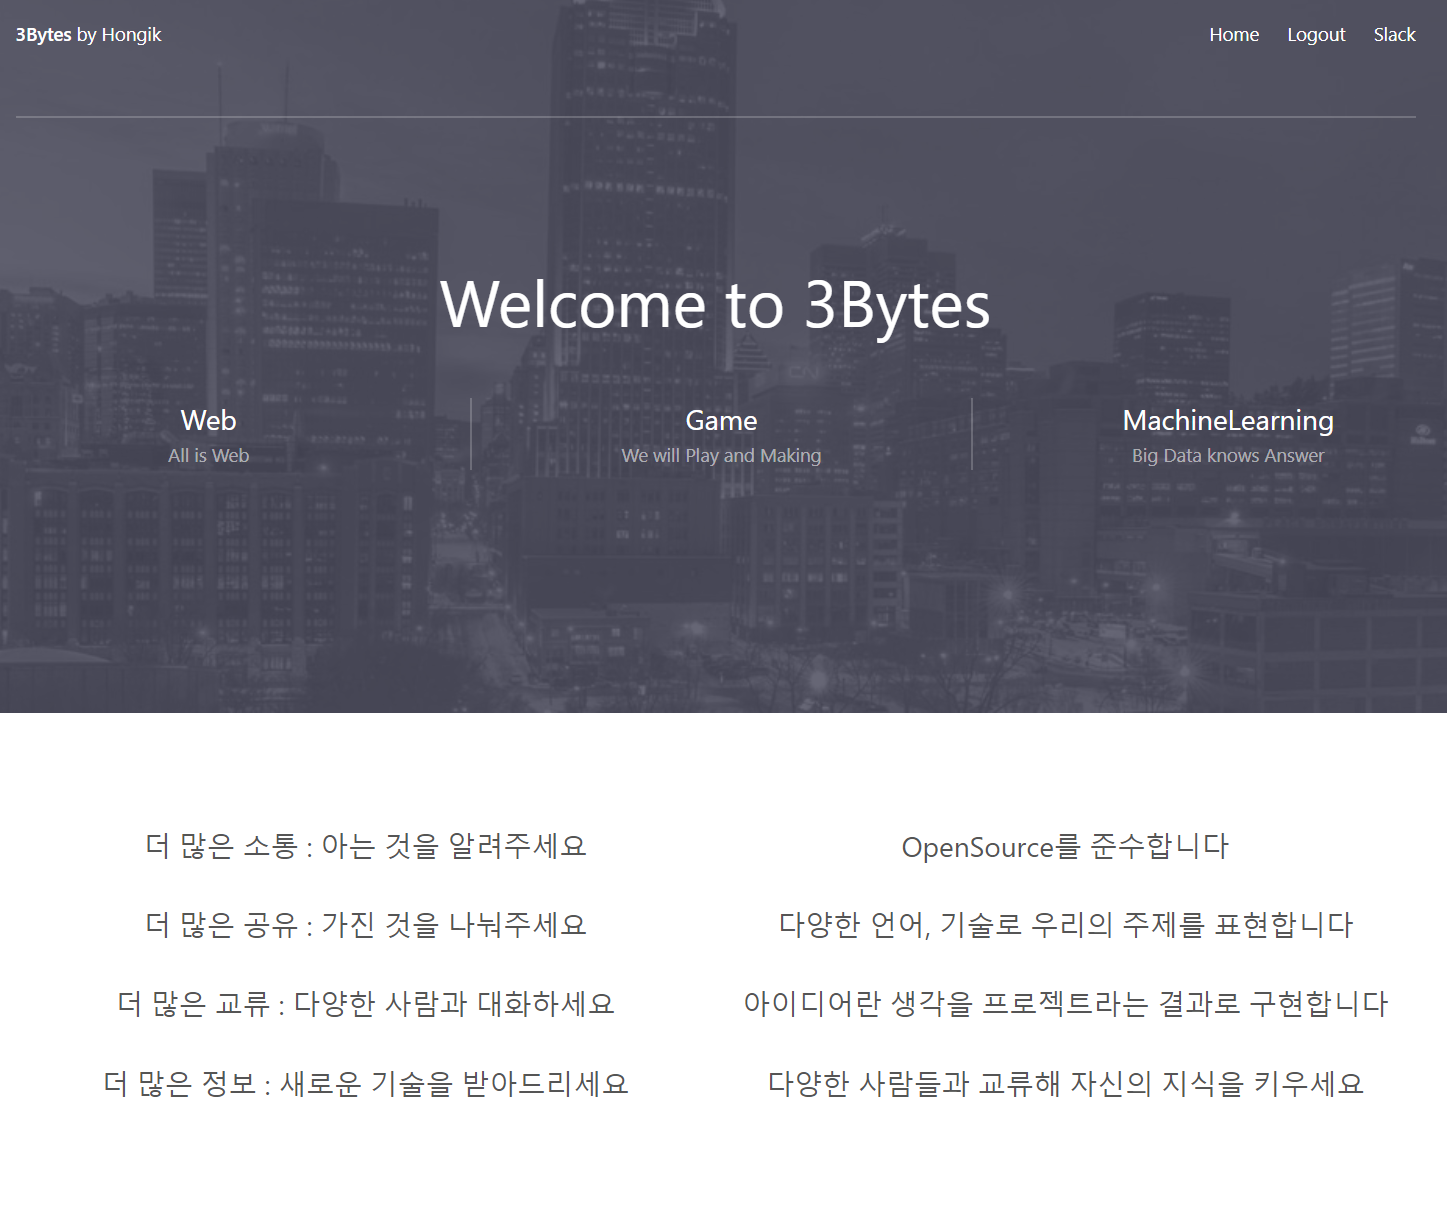Click the 3Bytes by Hongik brand logo
The height and width of the screenshot is (1210, 1447).
88,35
